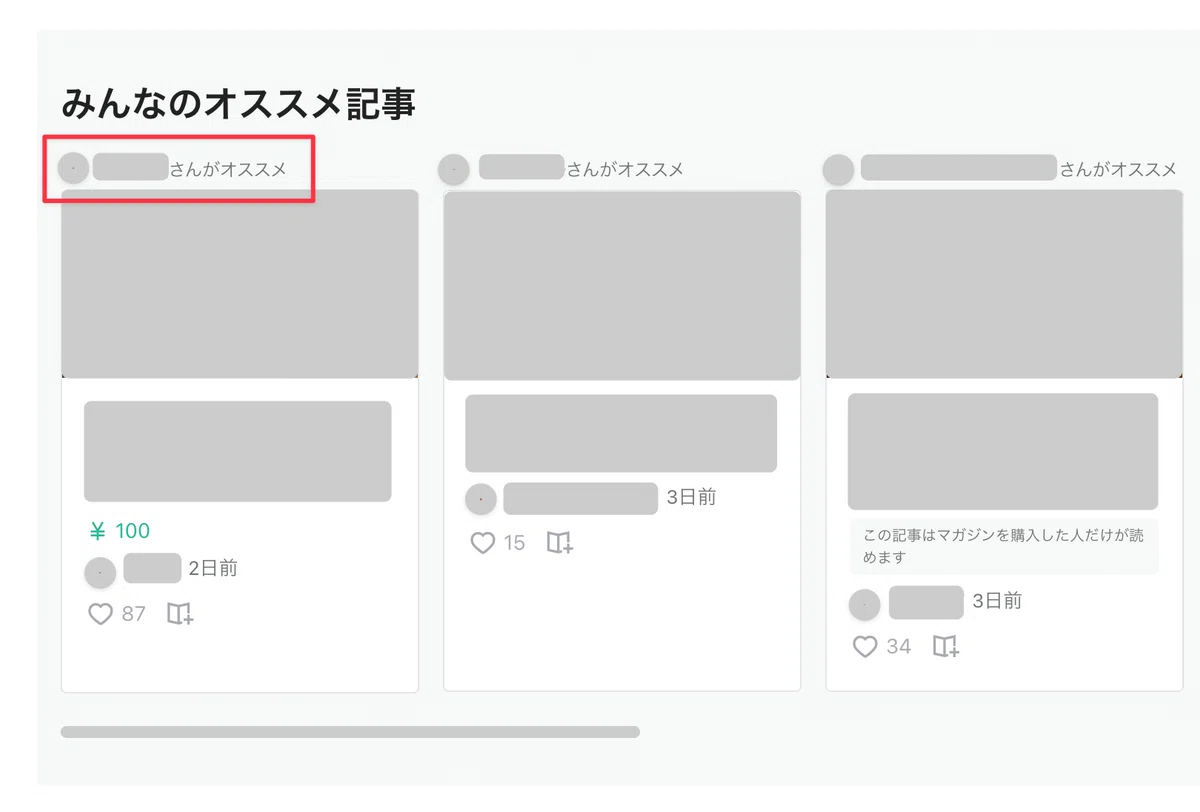Image resolution: width=1200 pixels, height=812 pixels.
Task: Open author name in the 15-likes card
Action: pos(580,498)
